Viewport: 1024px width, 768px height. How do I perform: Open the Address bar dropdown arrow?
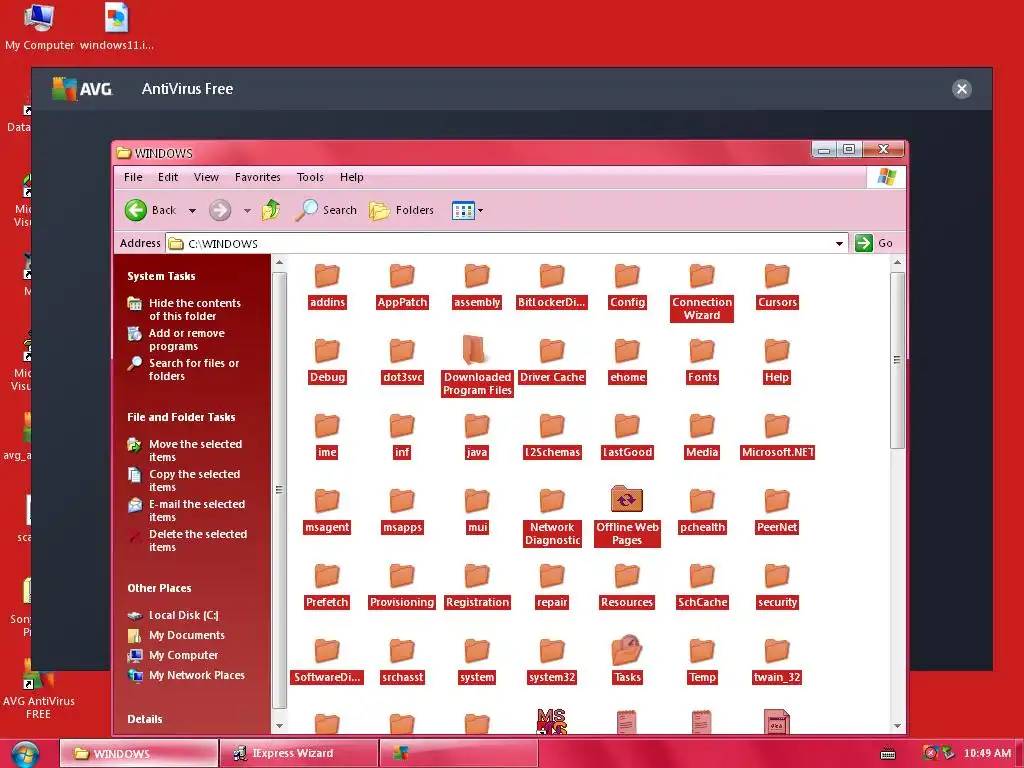pos(839,244)
